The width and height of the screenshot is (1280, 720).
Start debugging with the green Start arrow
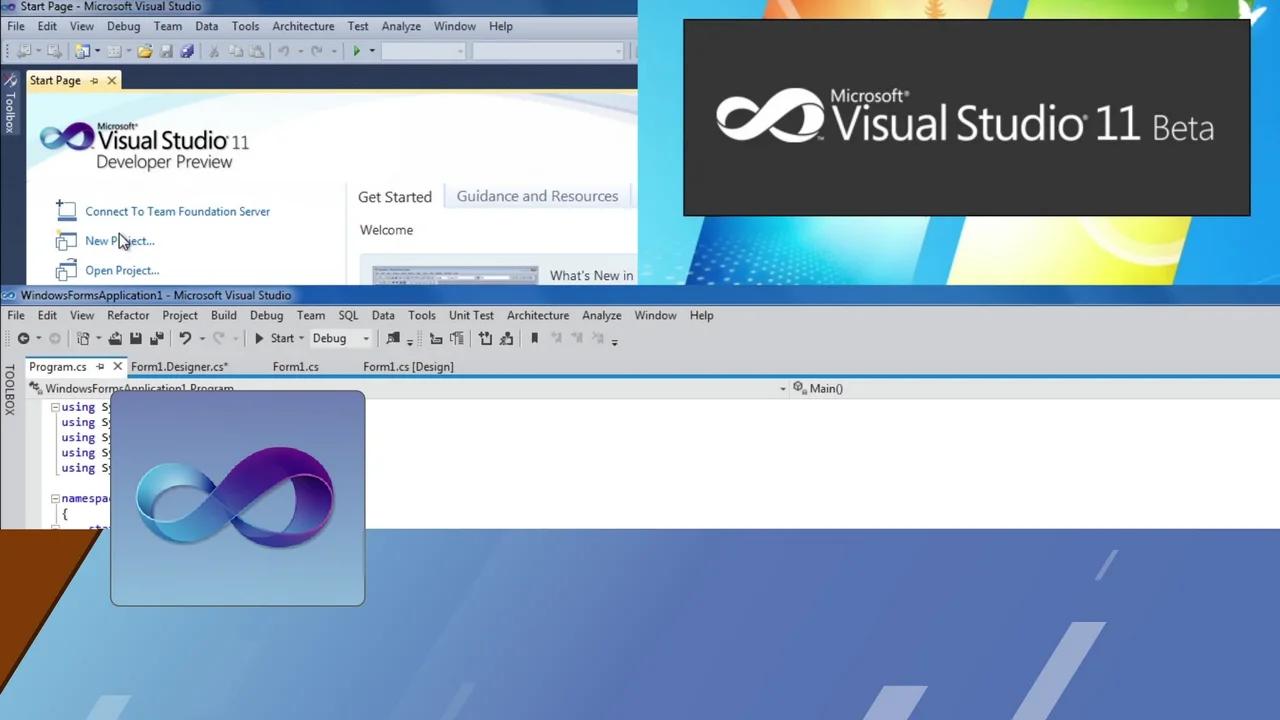point(258,338)
